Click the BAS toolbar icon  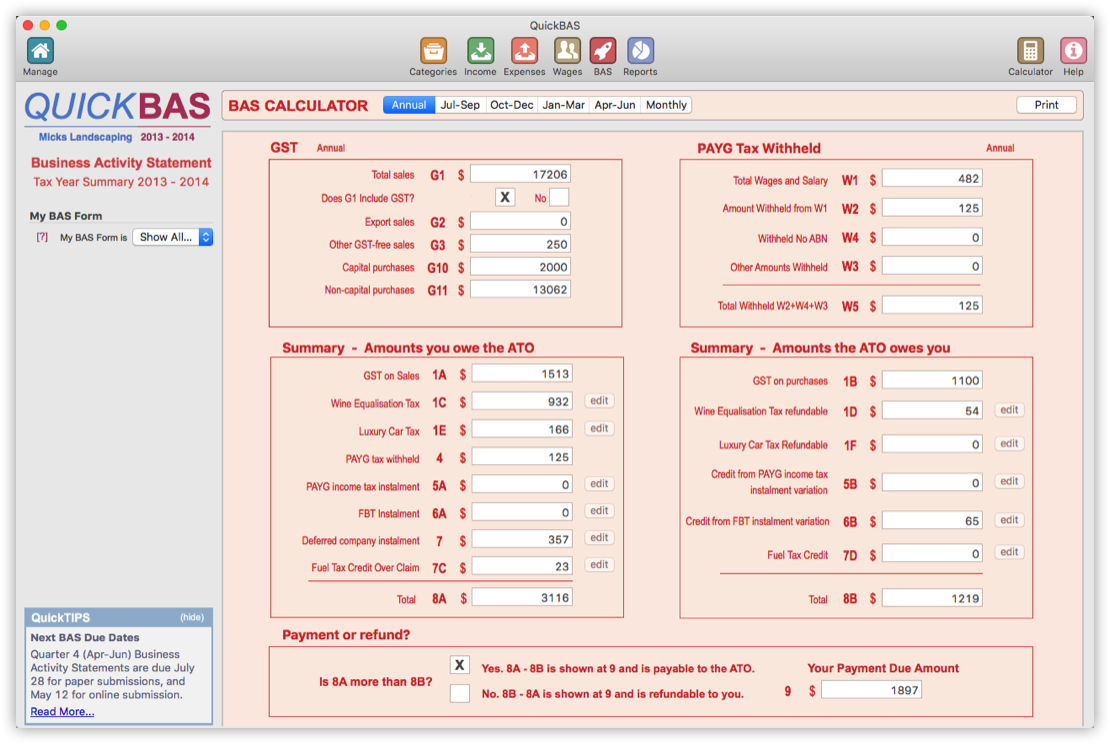click(603, 49)
